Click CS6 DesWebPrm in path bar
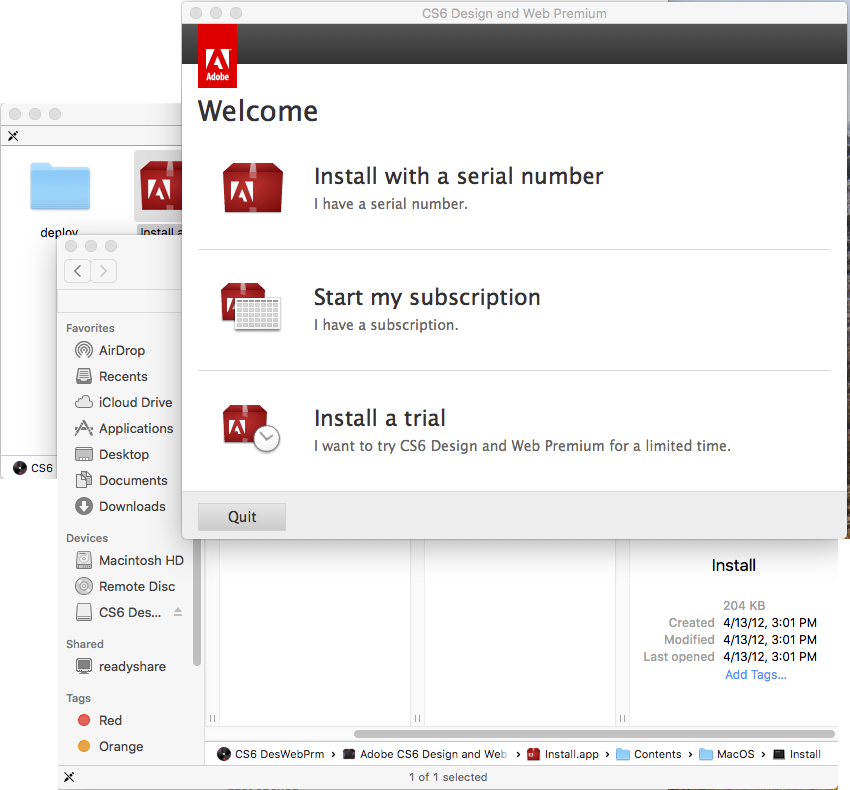 click(x=271, y=754)
